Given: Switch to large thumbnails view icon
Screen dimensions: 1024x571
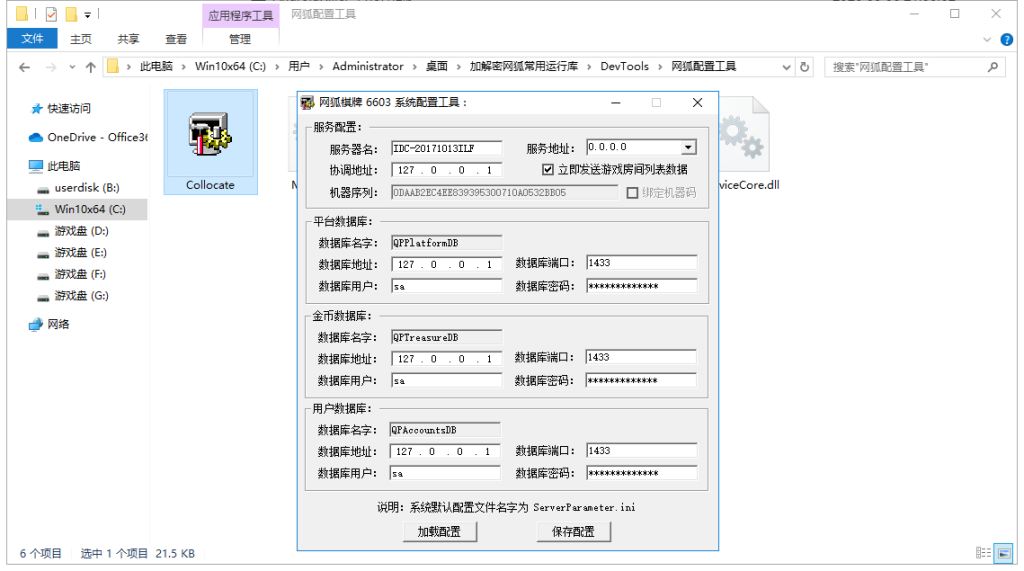Looking at the screenshot, I should point(1001,553).
